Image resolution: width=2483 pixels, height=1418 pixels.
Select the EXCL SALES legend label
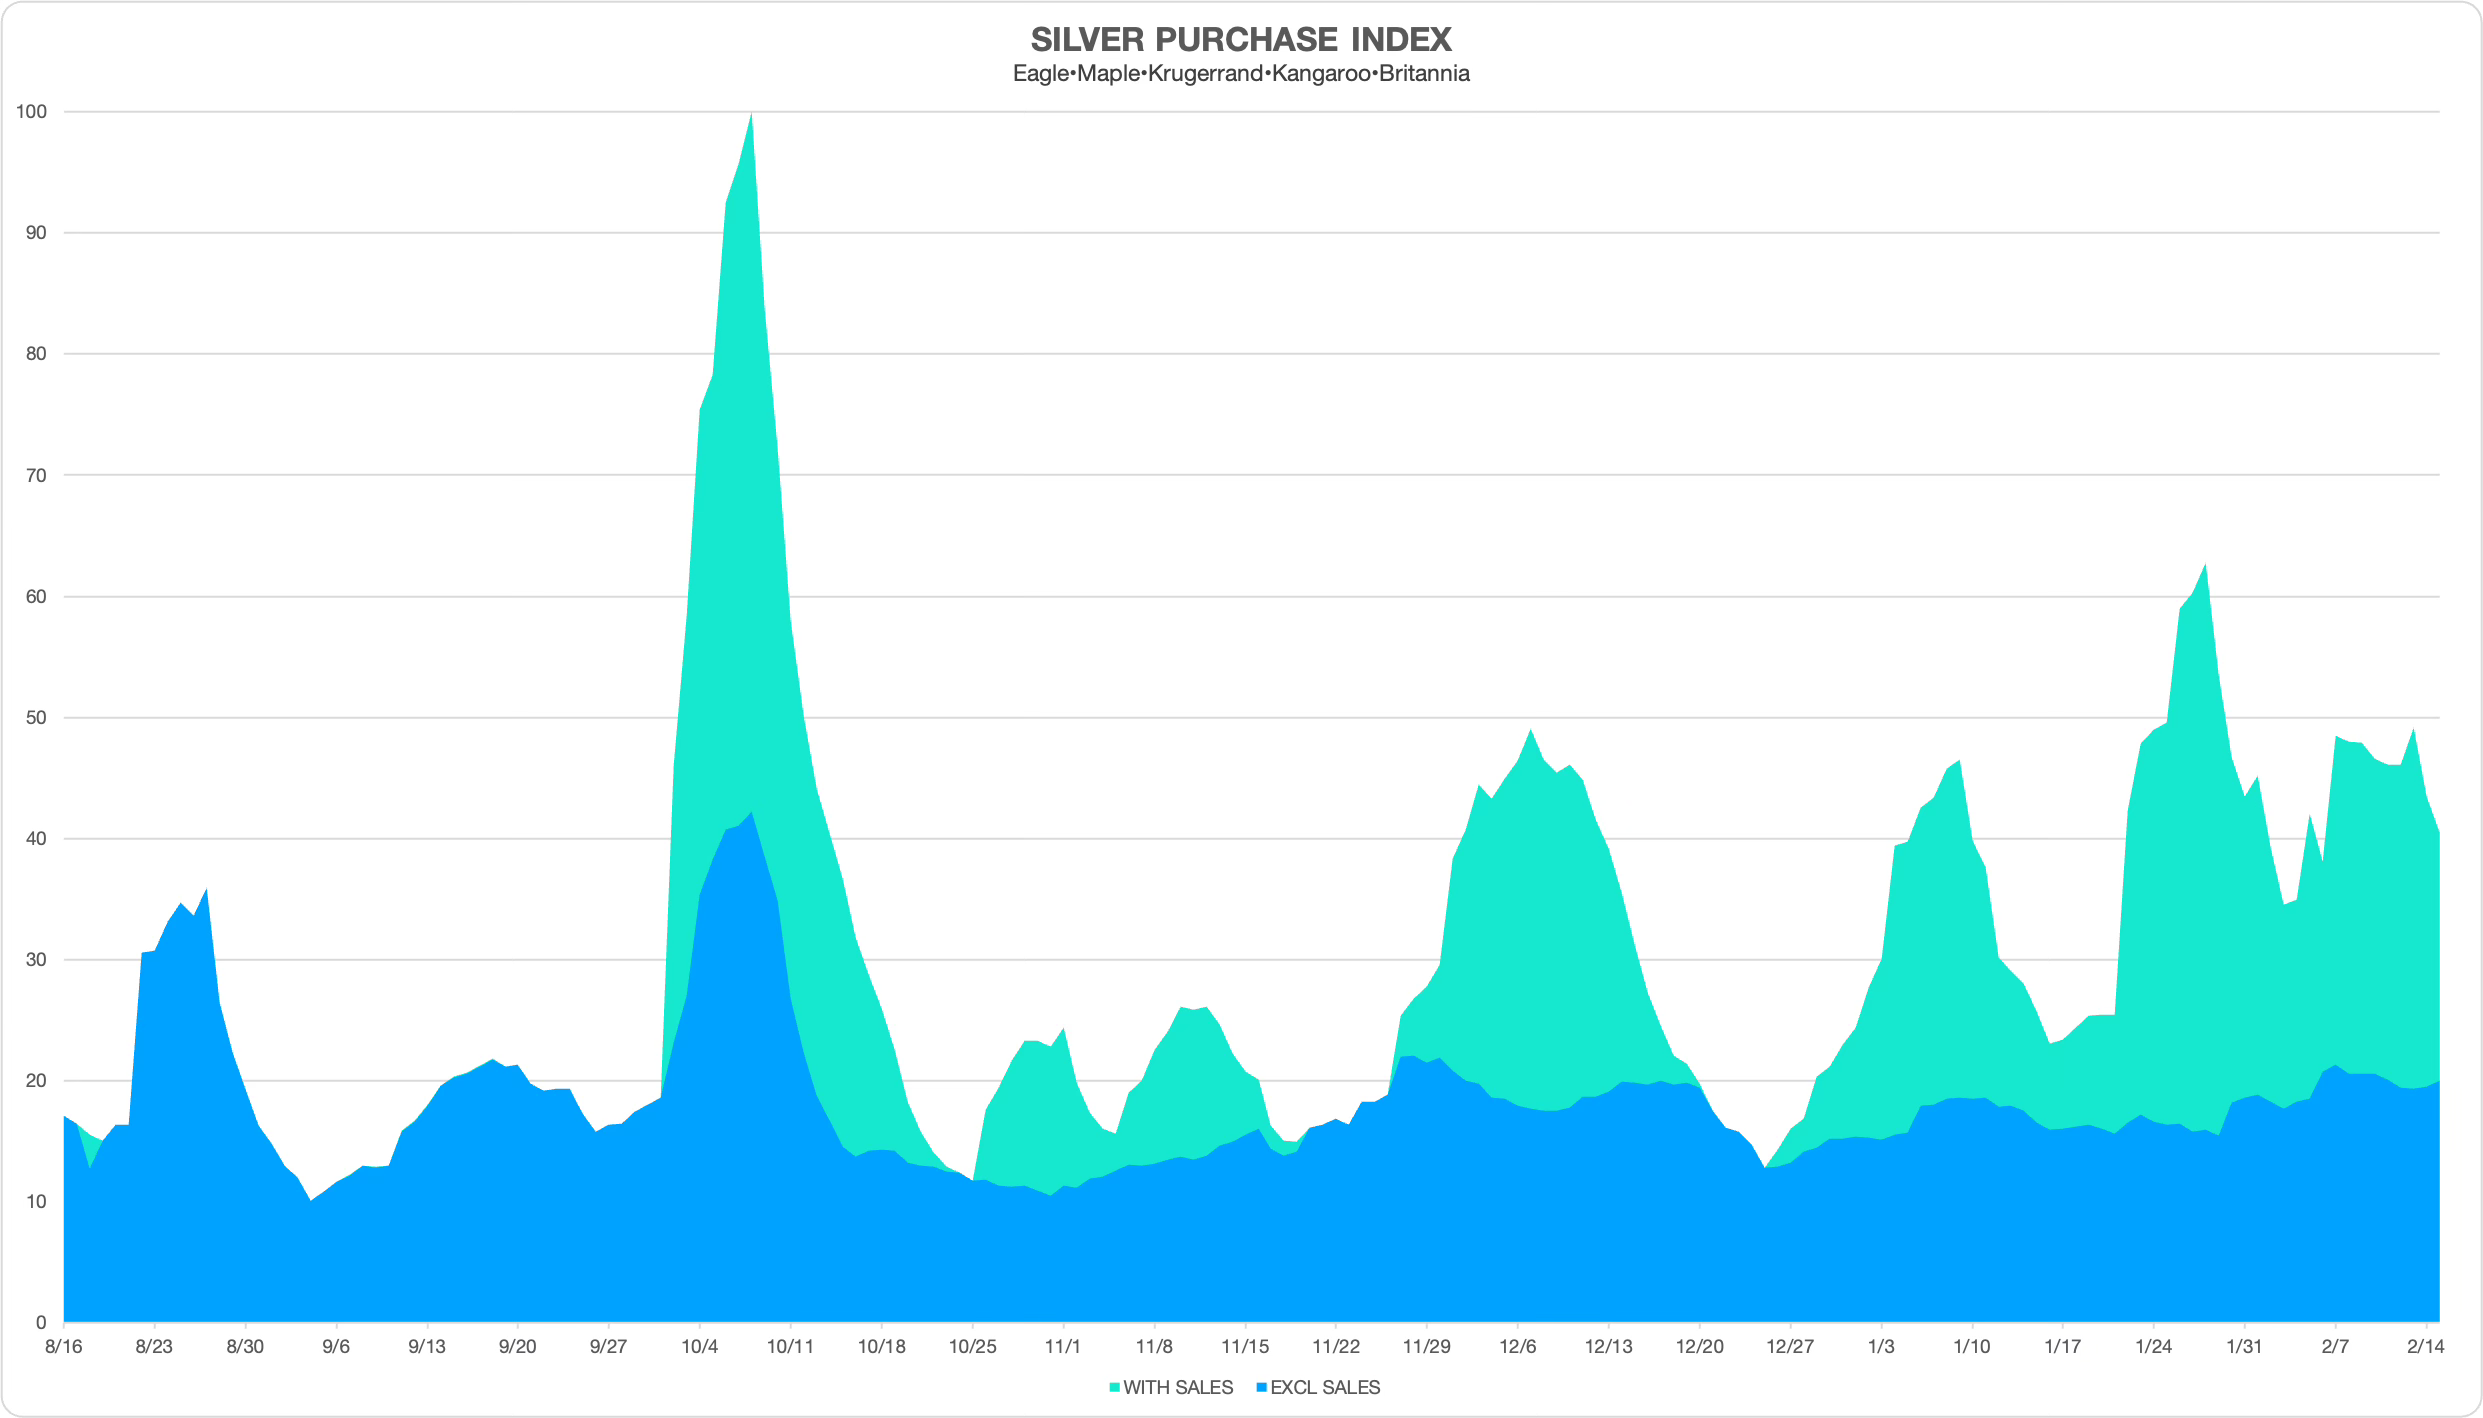1325,1388
